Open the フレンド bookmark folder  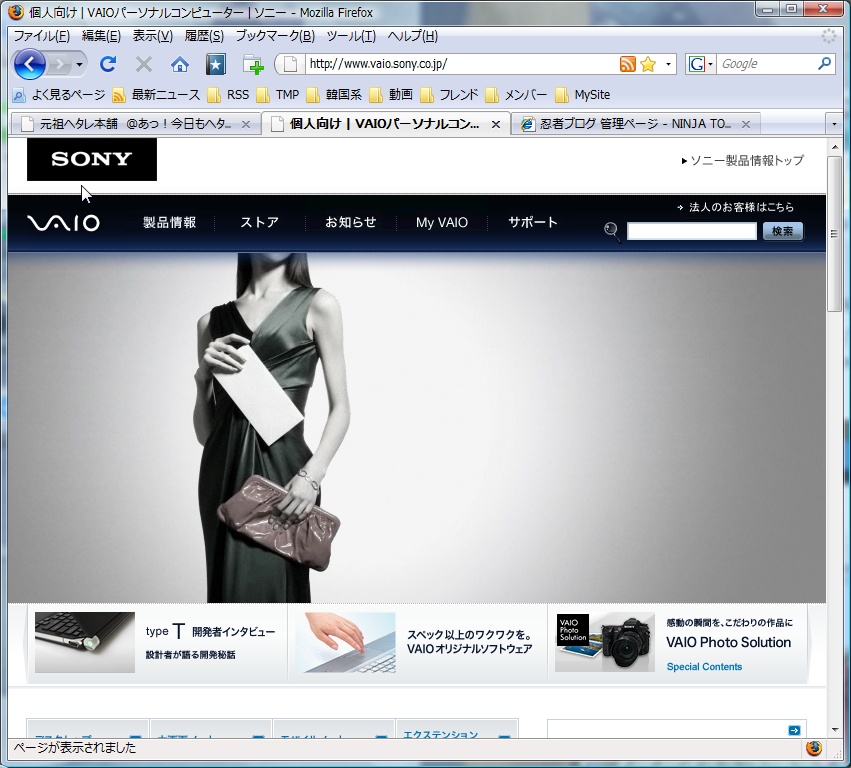point(449,95)
